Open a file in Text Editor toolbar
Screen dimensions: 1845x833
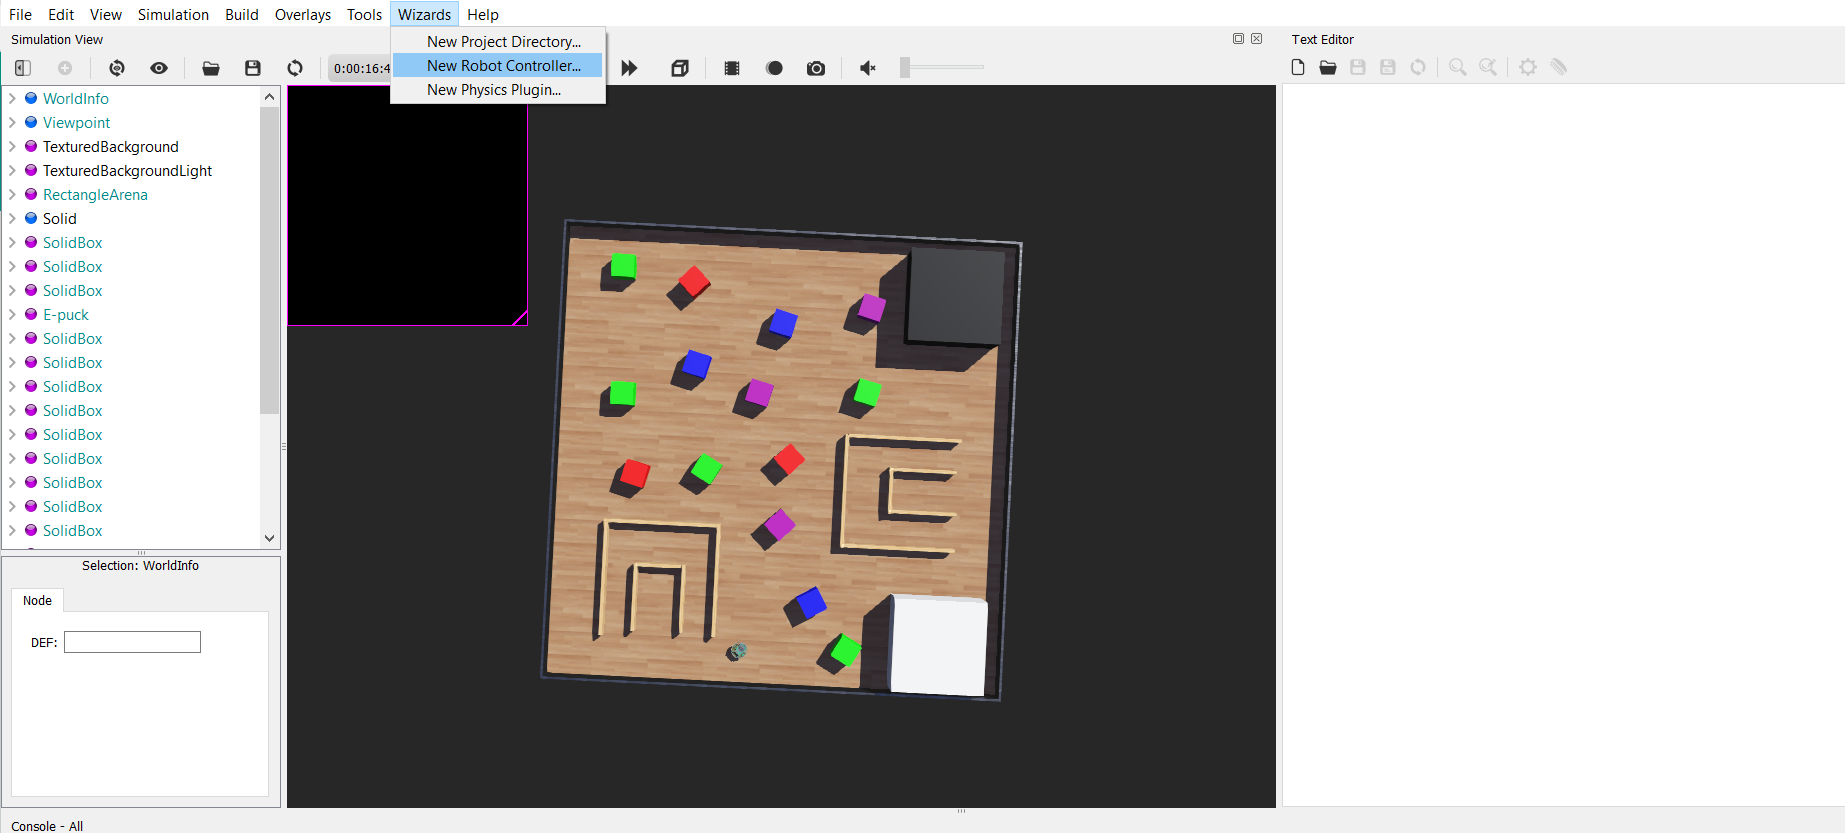click(x=1328, y=67)
